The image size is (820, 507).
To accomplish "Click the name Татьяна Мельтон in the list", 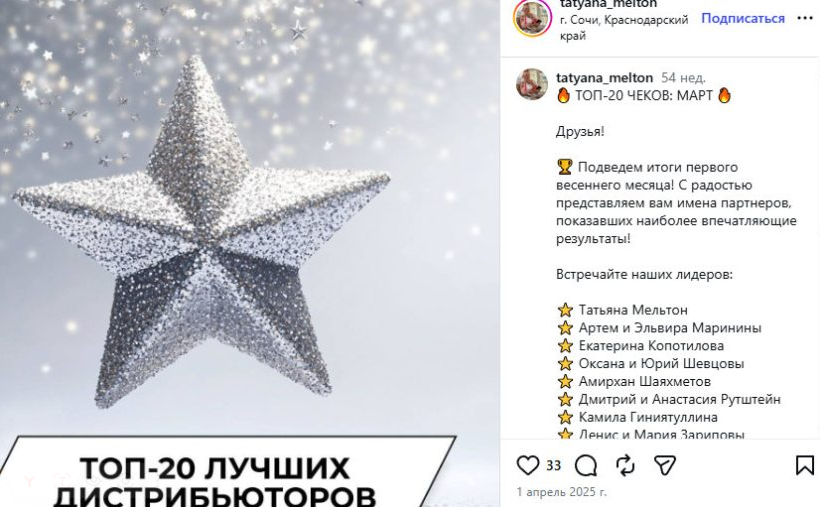I will click(x=633, y=310).
